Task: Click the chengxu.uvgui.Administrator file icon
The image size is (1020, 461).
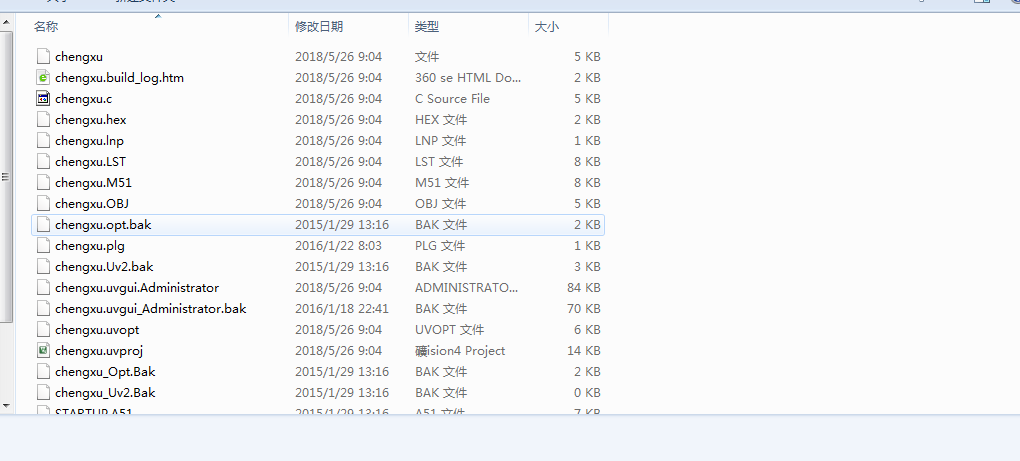Action: click(43, 287)
